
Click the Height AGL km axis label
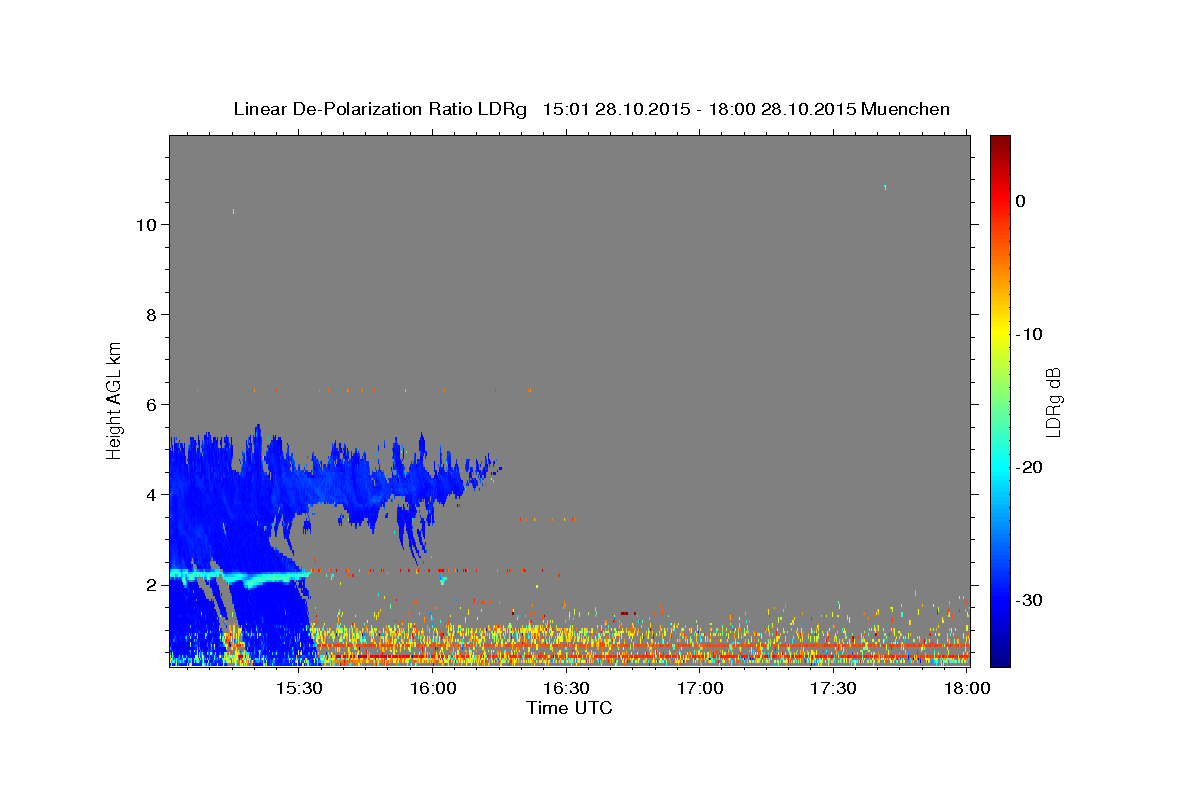pyautogui.click(x=115, y=399)
